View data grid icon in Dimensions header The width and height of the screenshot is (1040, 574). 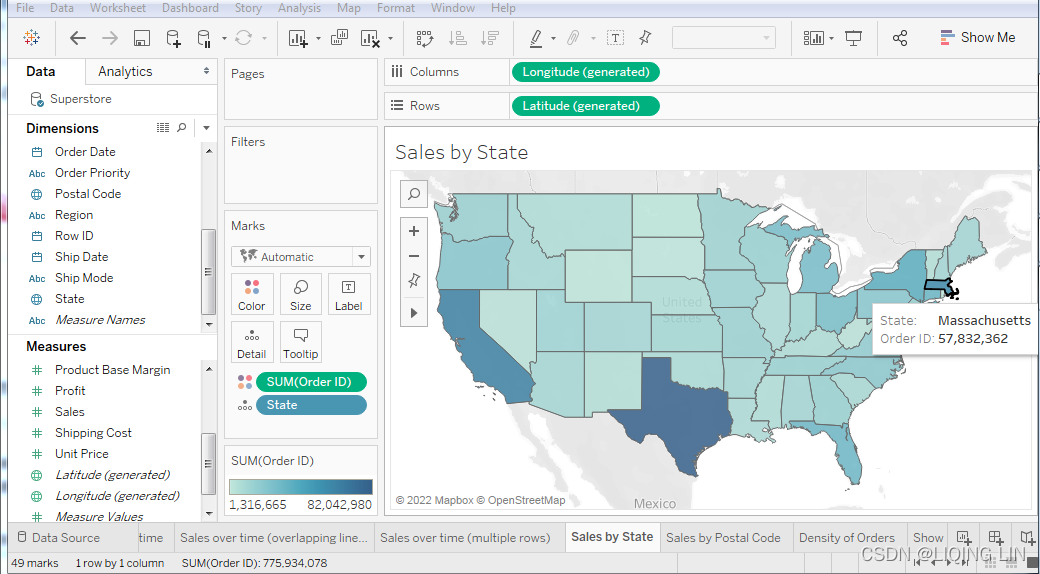[162, 127]
